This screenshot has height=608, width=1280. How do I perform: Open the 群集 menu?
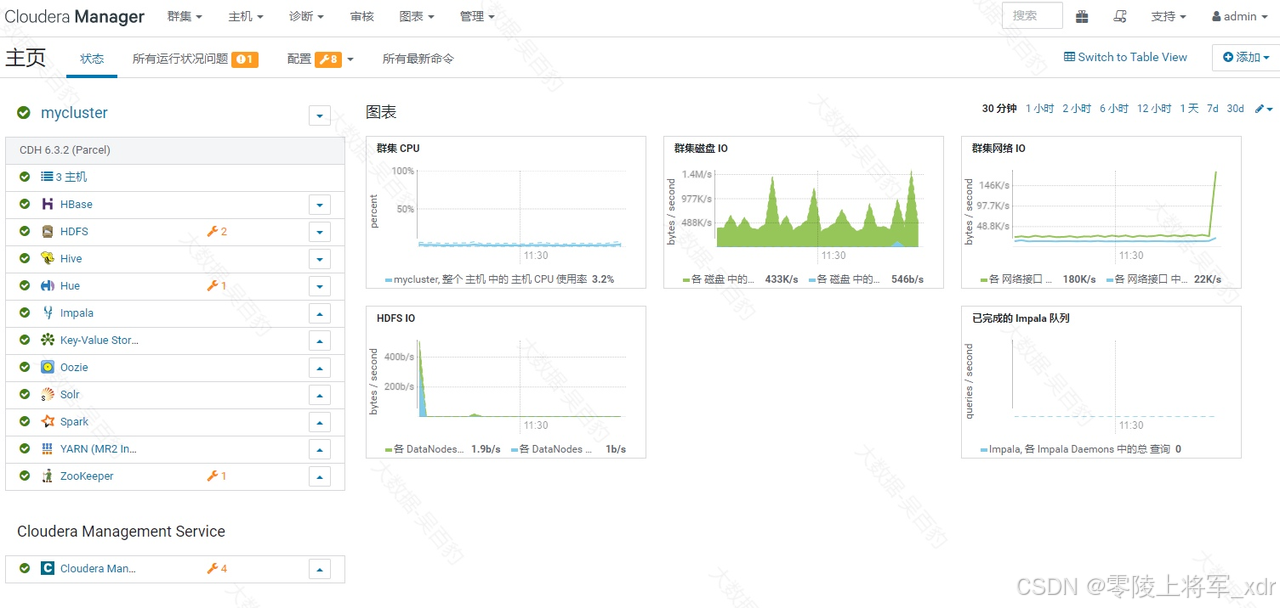coord(185,16)
